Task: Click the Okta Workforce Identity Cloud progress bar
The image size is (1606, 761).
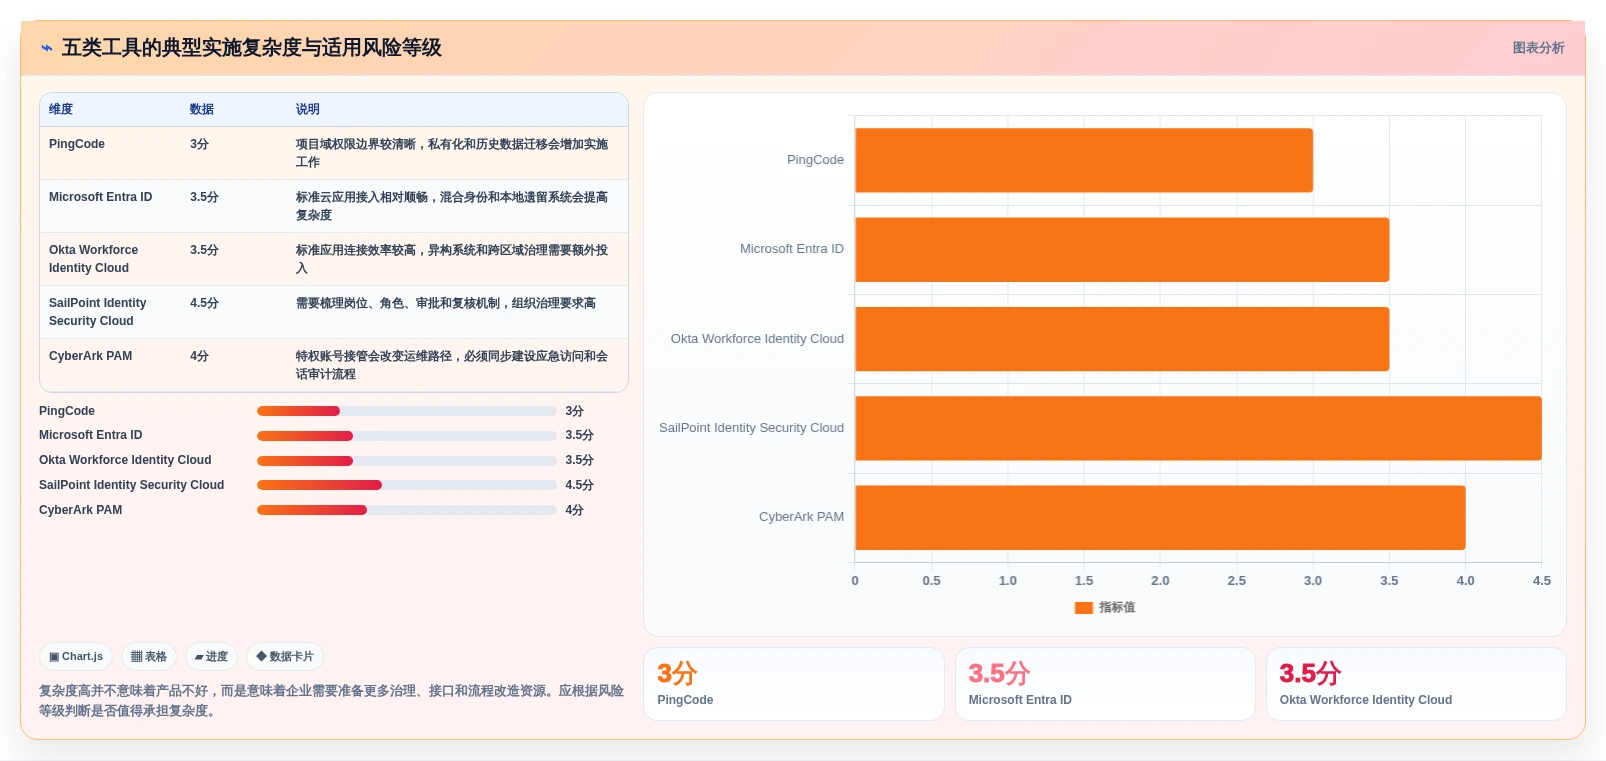Action: coord(406,460)
